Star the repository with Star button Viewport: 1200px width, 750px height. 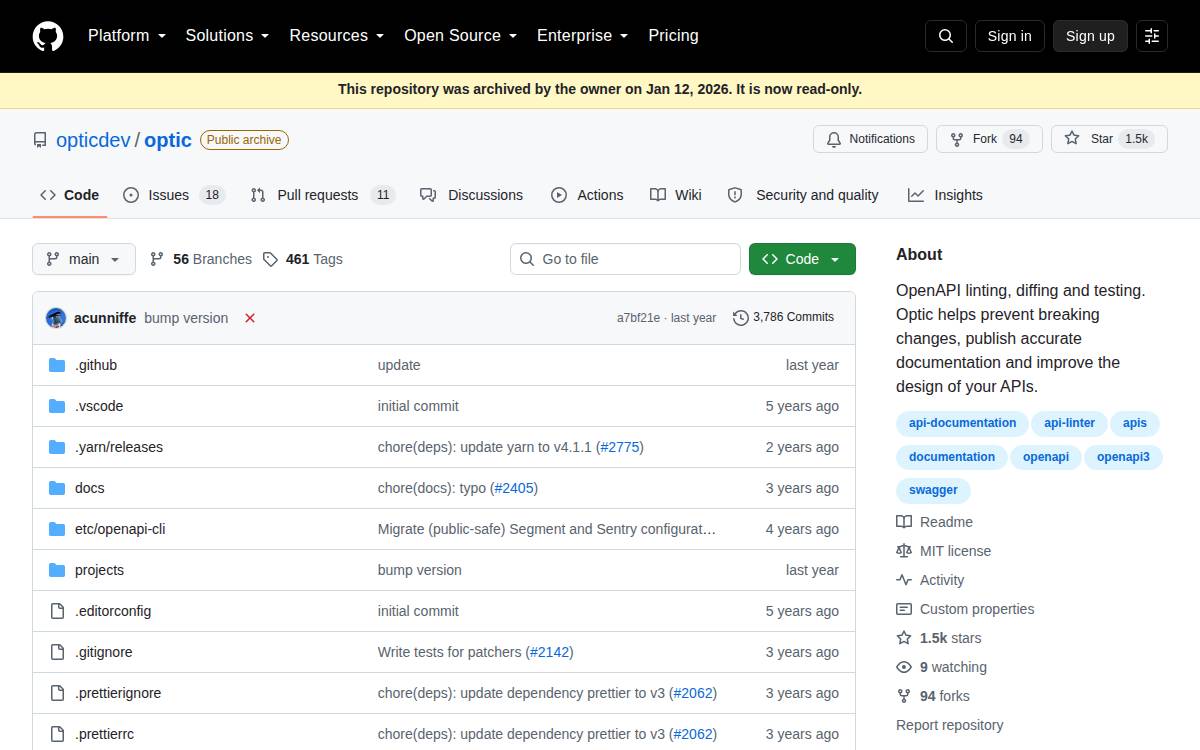point(1109,139)
